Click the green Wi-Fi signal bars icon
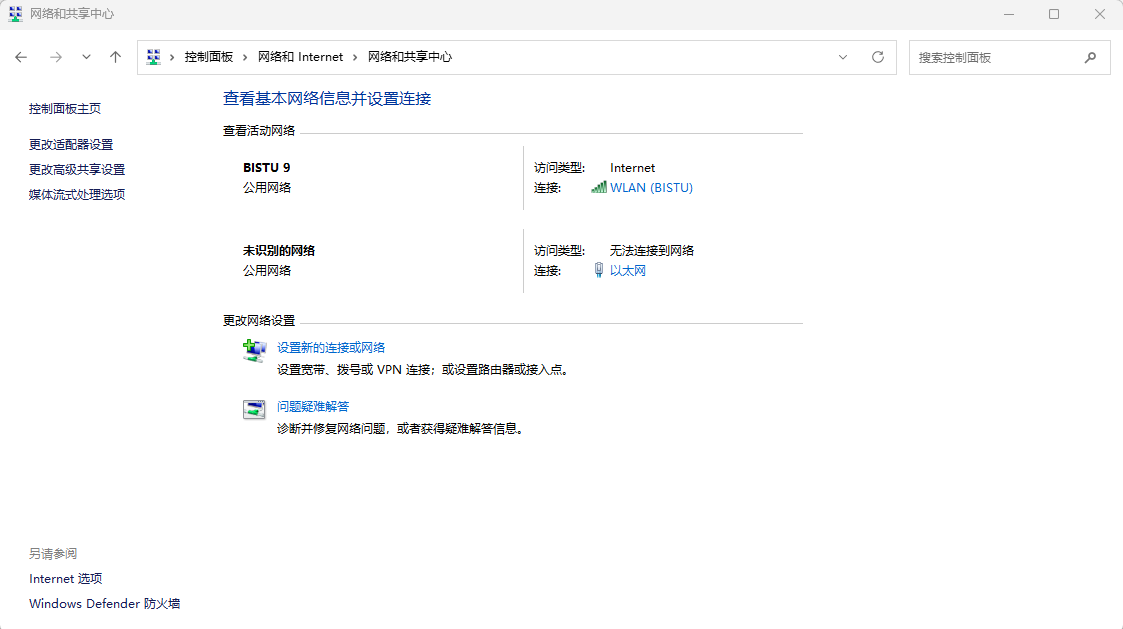Viewport: 1123px width, 629px height. click(x=599, y=187)
